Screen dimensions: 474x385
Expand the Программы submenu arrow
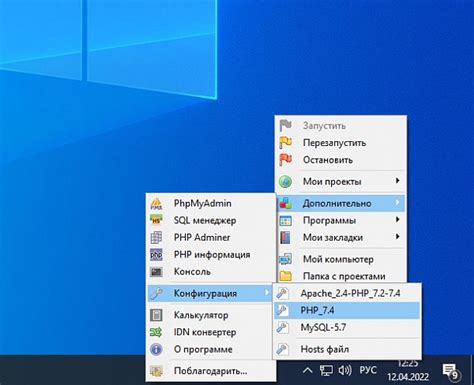(397, 220)
